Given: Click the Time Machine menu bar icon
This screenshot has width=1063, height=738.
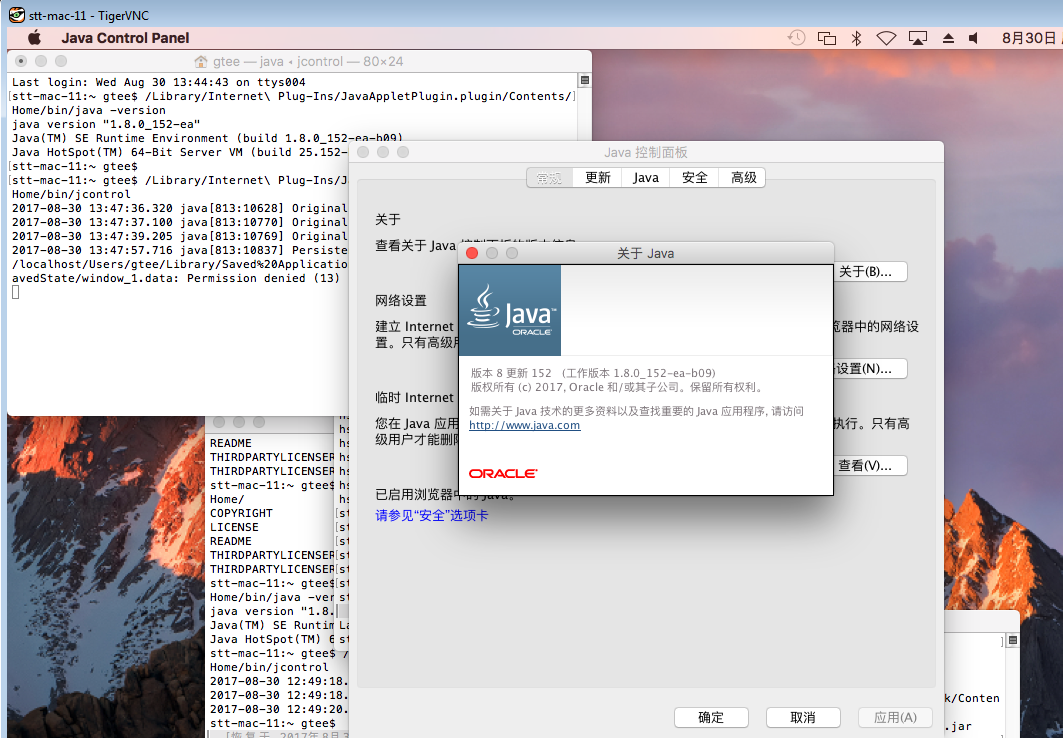Looking at the screenshot, I should coord(796,38).
